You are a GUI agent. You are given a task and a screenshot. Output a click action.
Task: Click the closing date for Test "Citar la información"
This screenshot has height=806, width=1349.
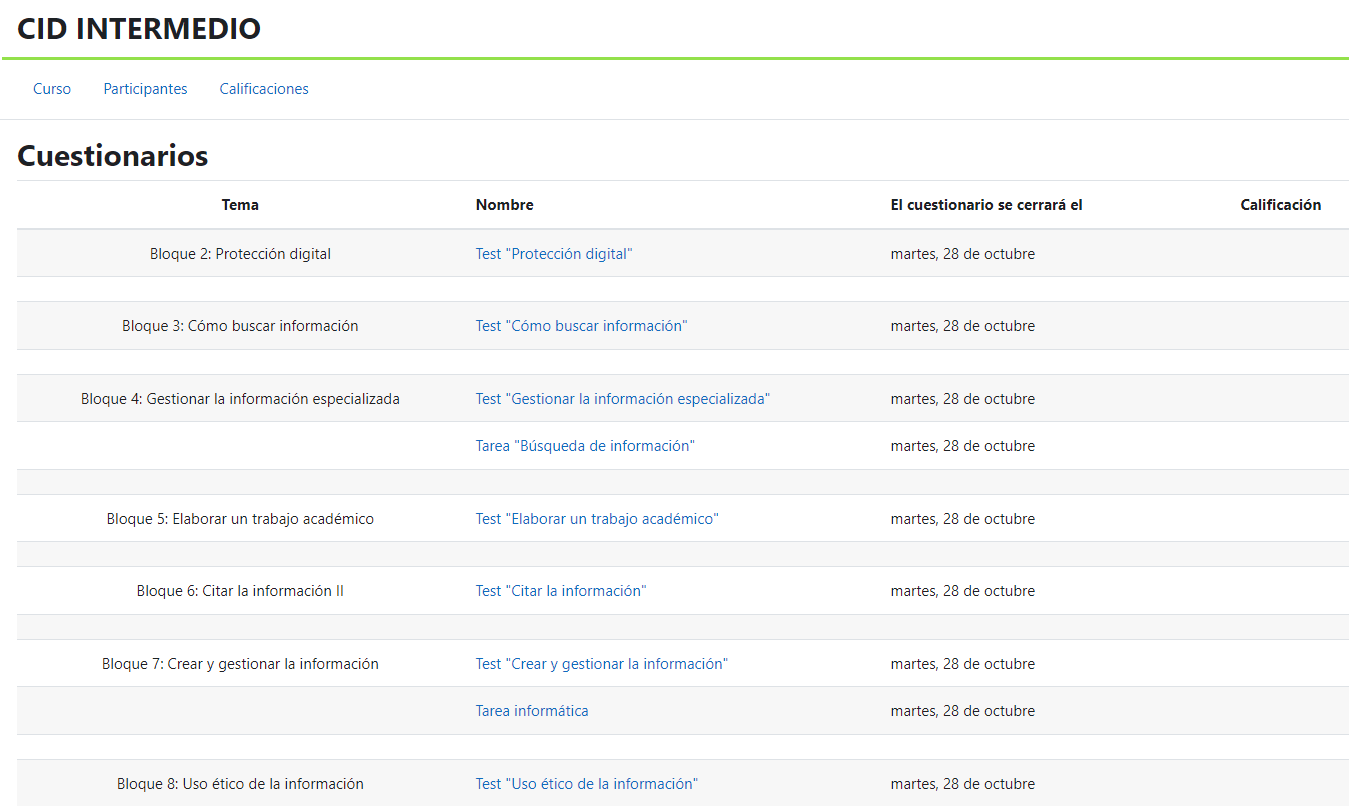pyautogui.click(x=963, y=591)
